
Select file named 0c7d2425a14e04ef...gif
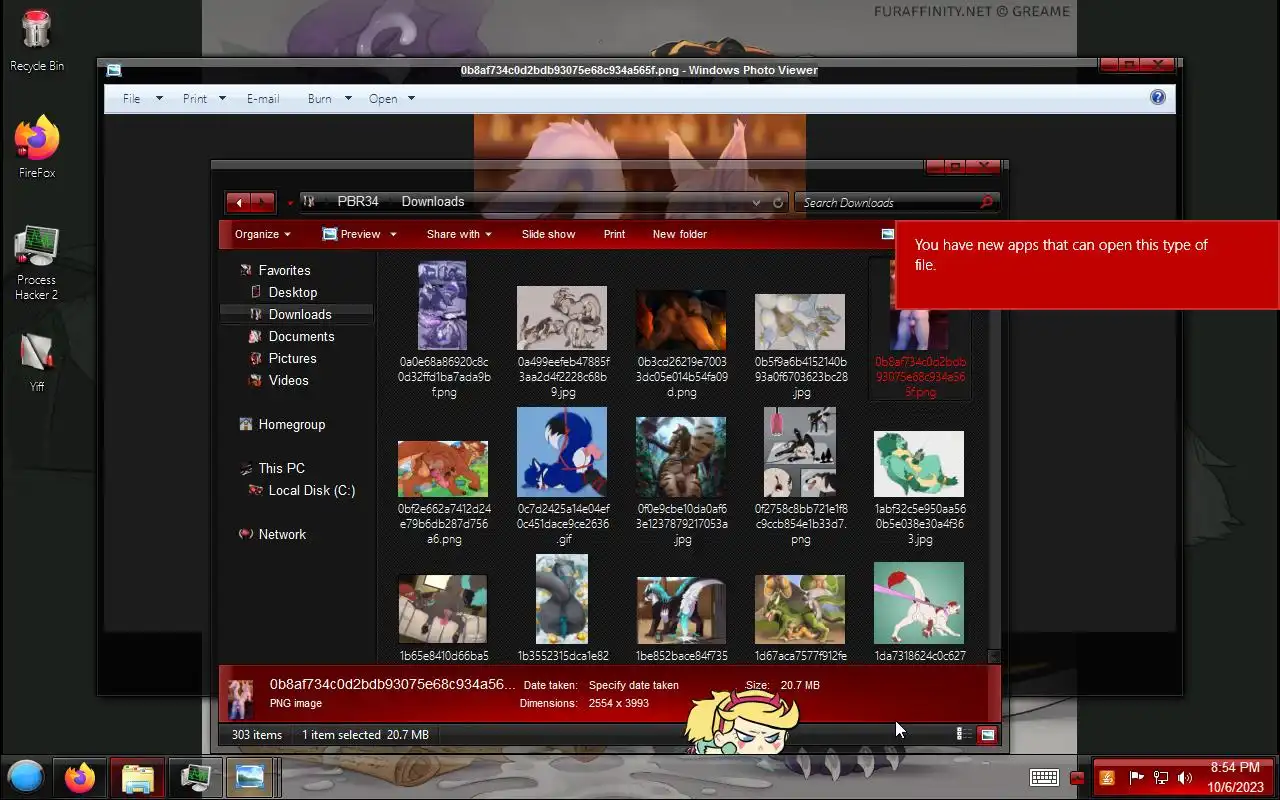coord(563,477)
